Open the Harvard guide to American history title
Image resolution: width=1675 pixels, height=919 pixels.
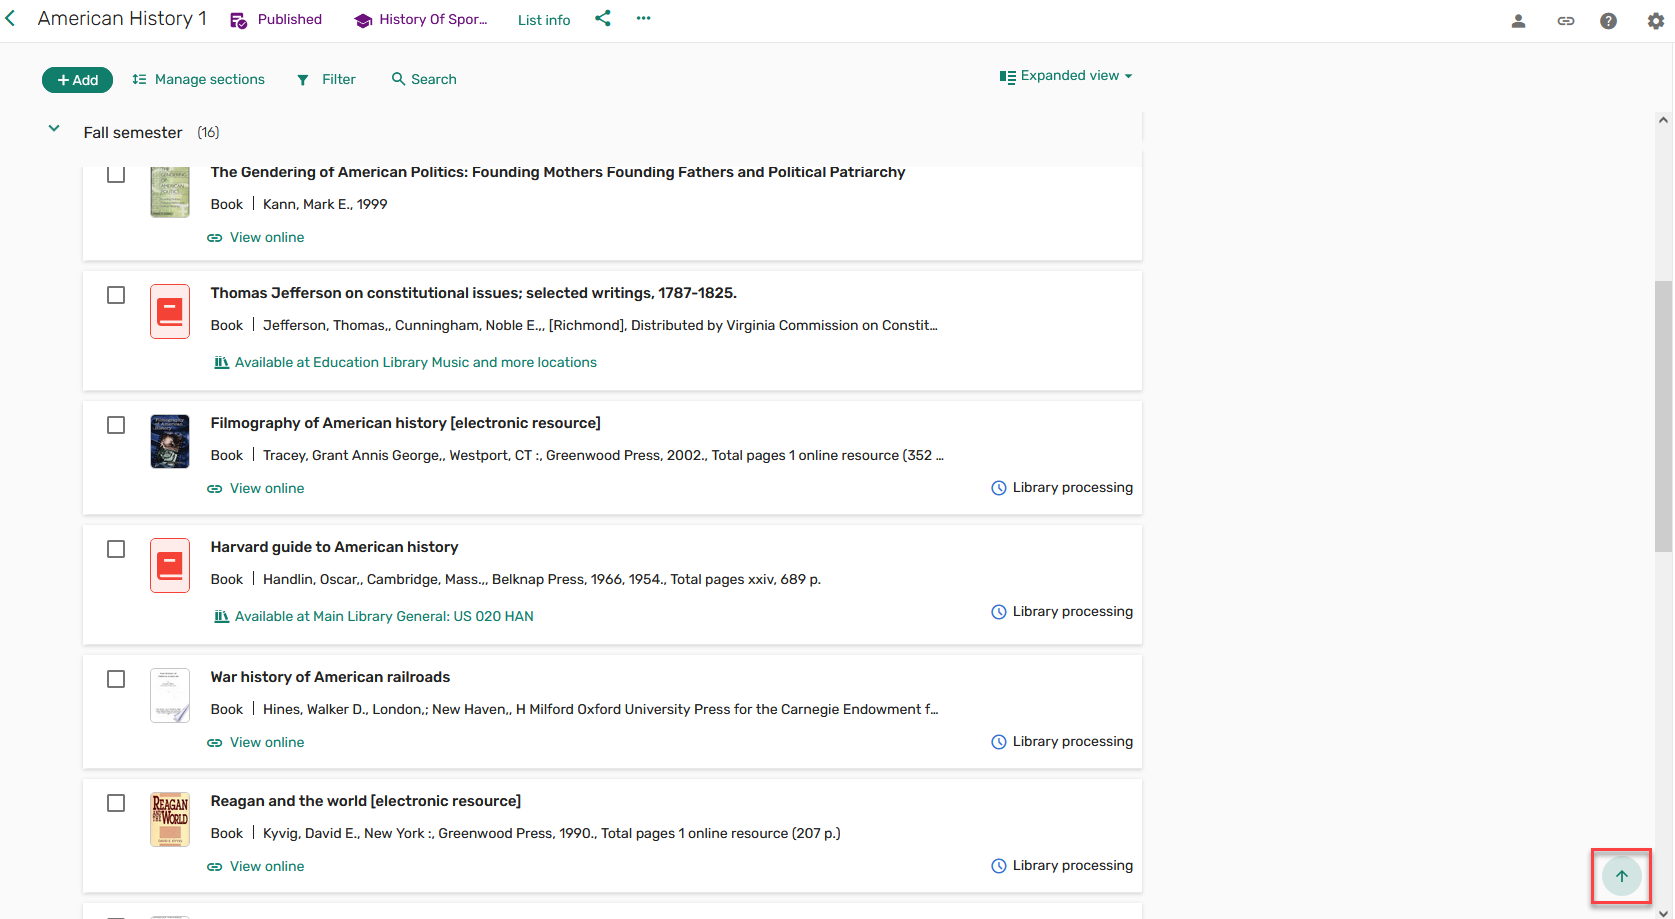click(334, 547)
